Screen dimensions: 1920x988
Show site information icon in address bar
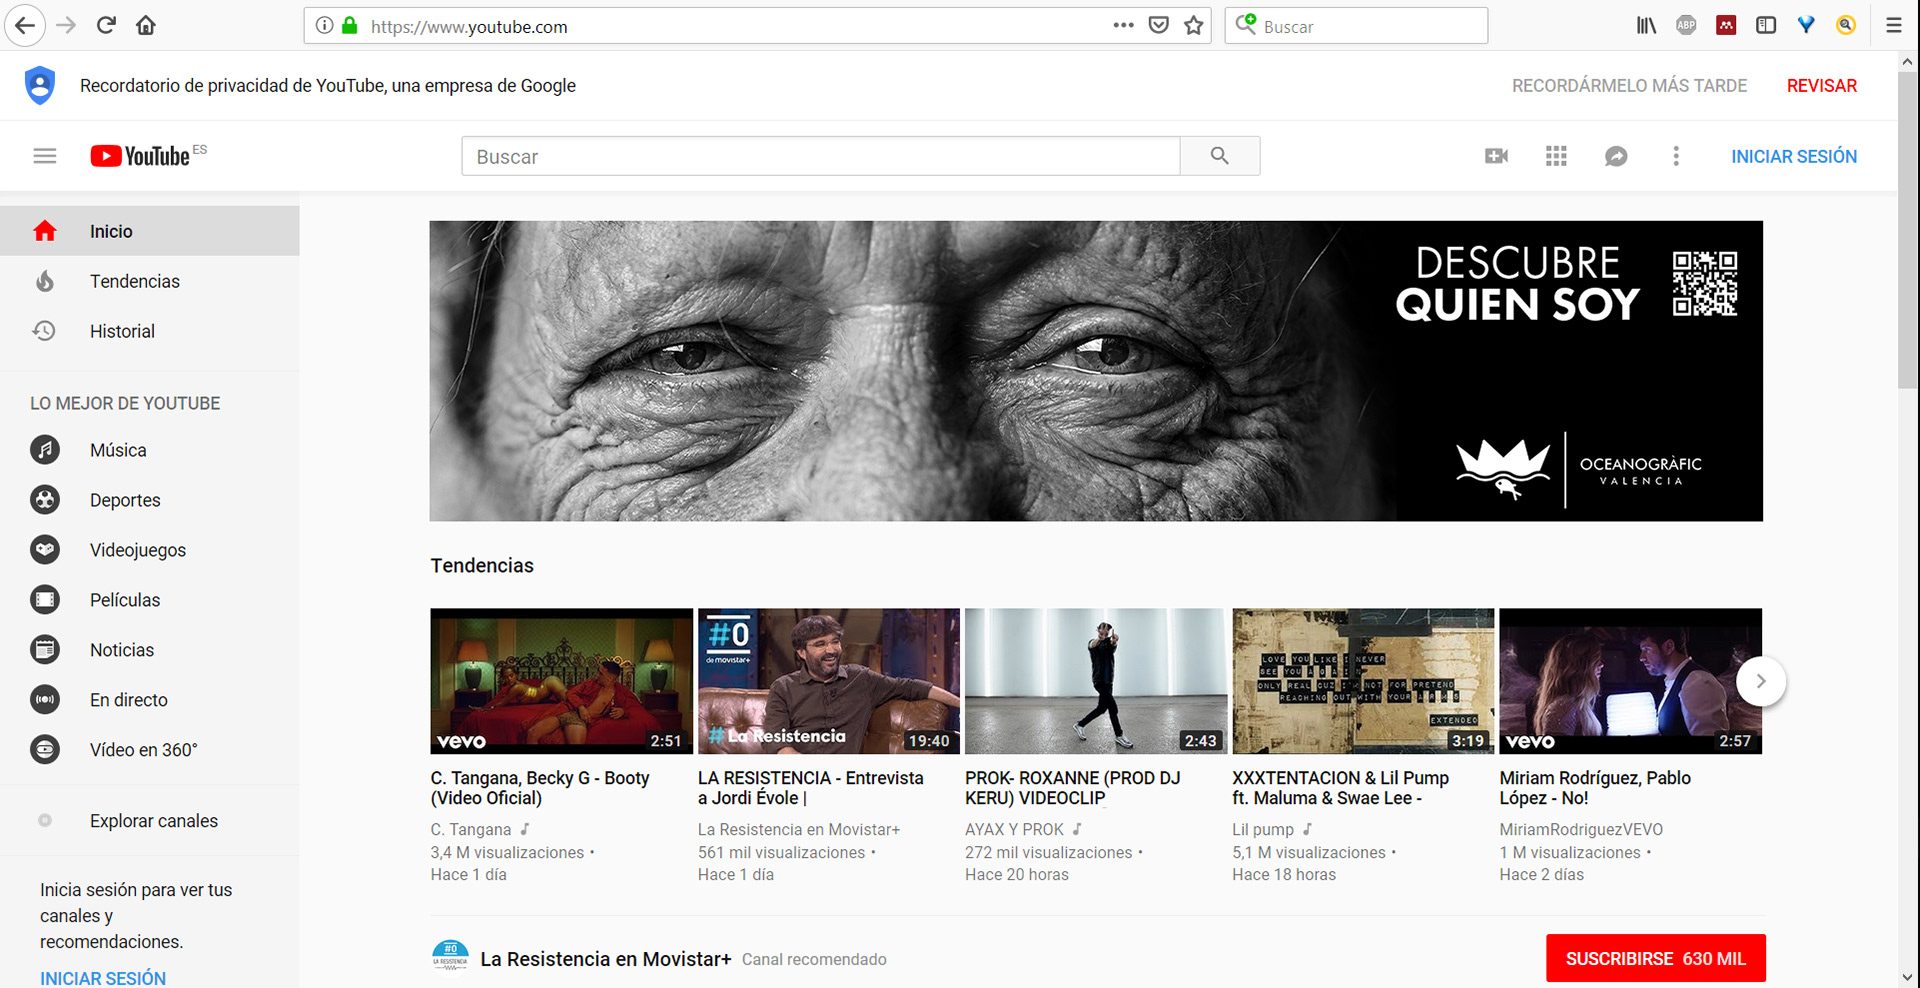pyautogui.click(x=324, y=26)
